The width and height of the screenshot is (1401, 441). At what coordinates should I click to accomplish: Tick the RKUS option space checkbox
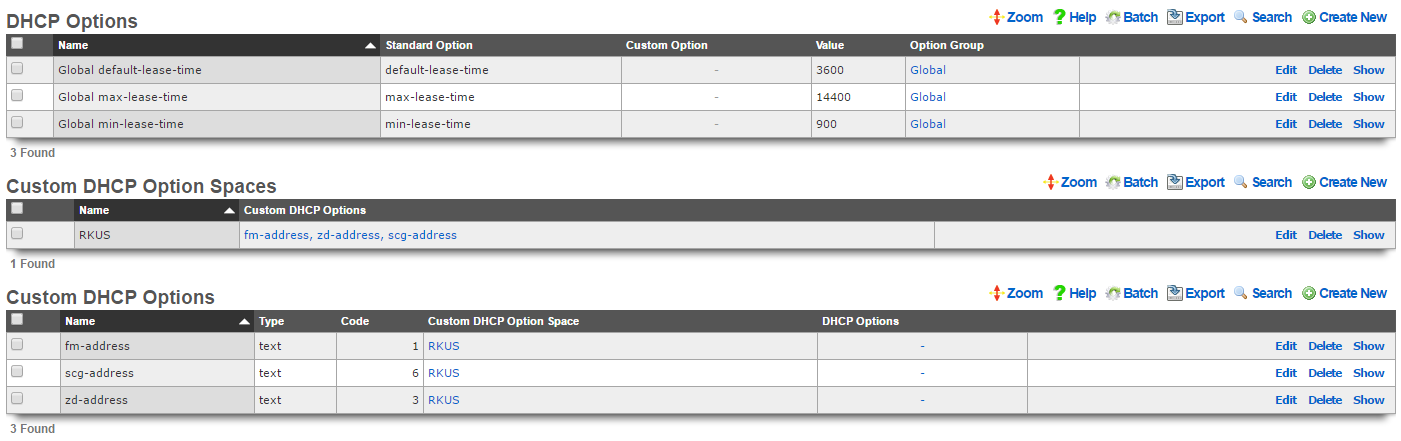17,233
